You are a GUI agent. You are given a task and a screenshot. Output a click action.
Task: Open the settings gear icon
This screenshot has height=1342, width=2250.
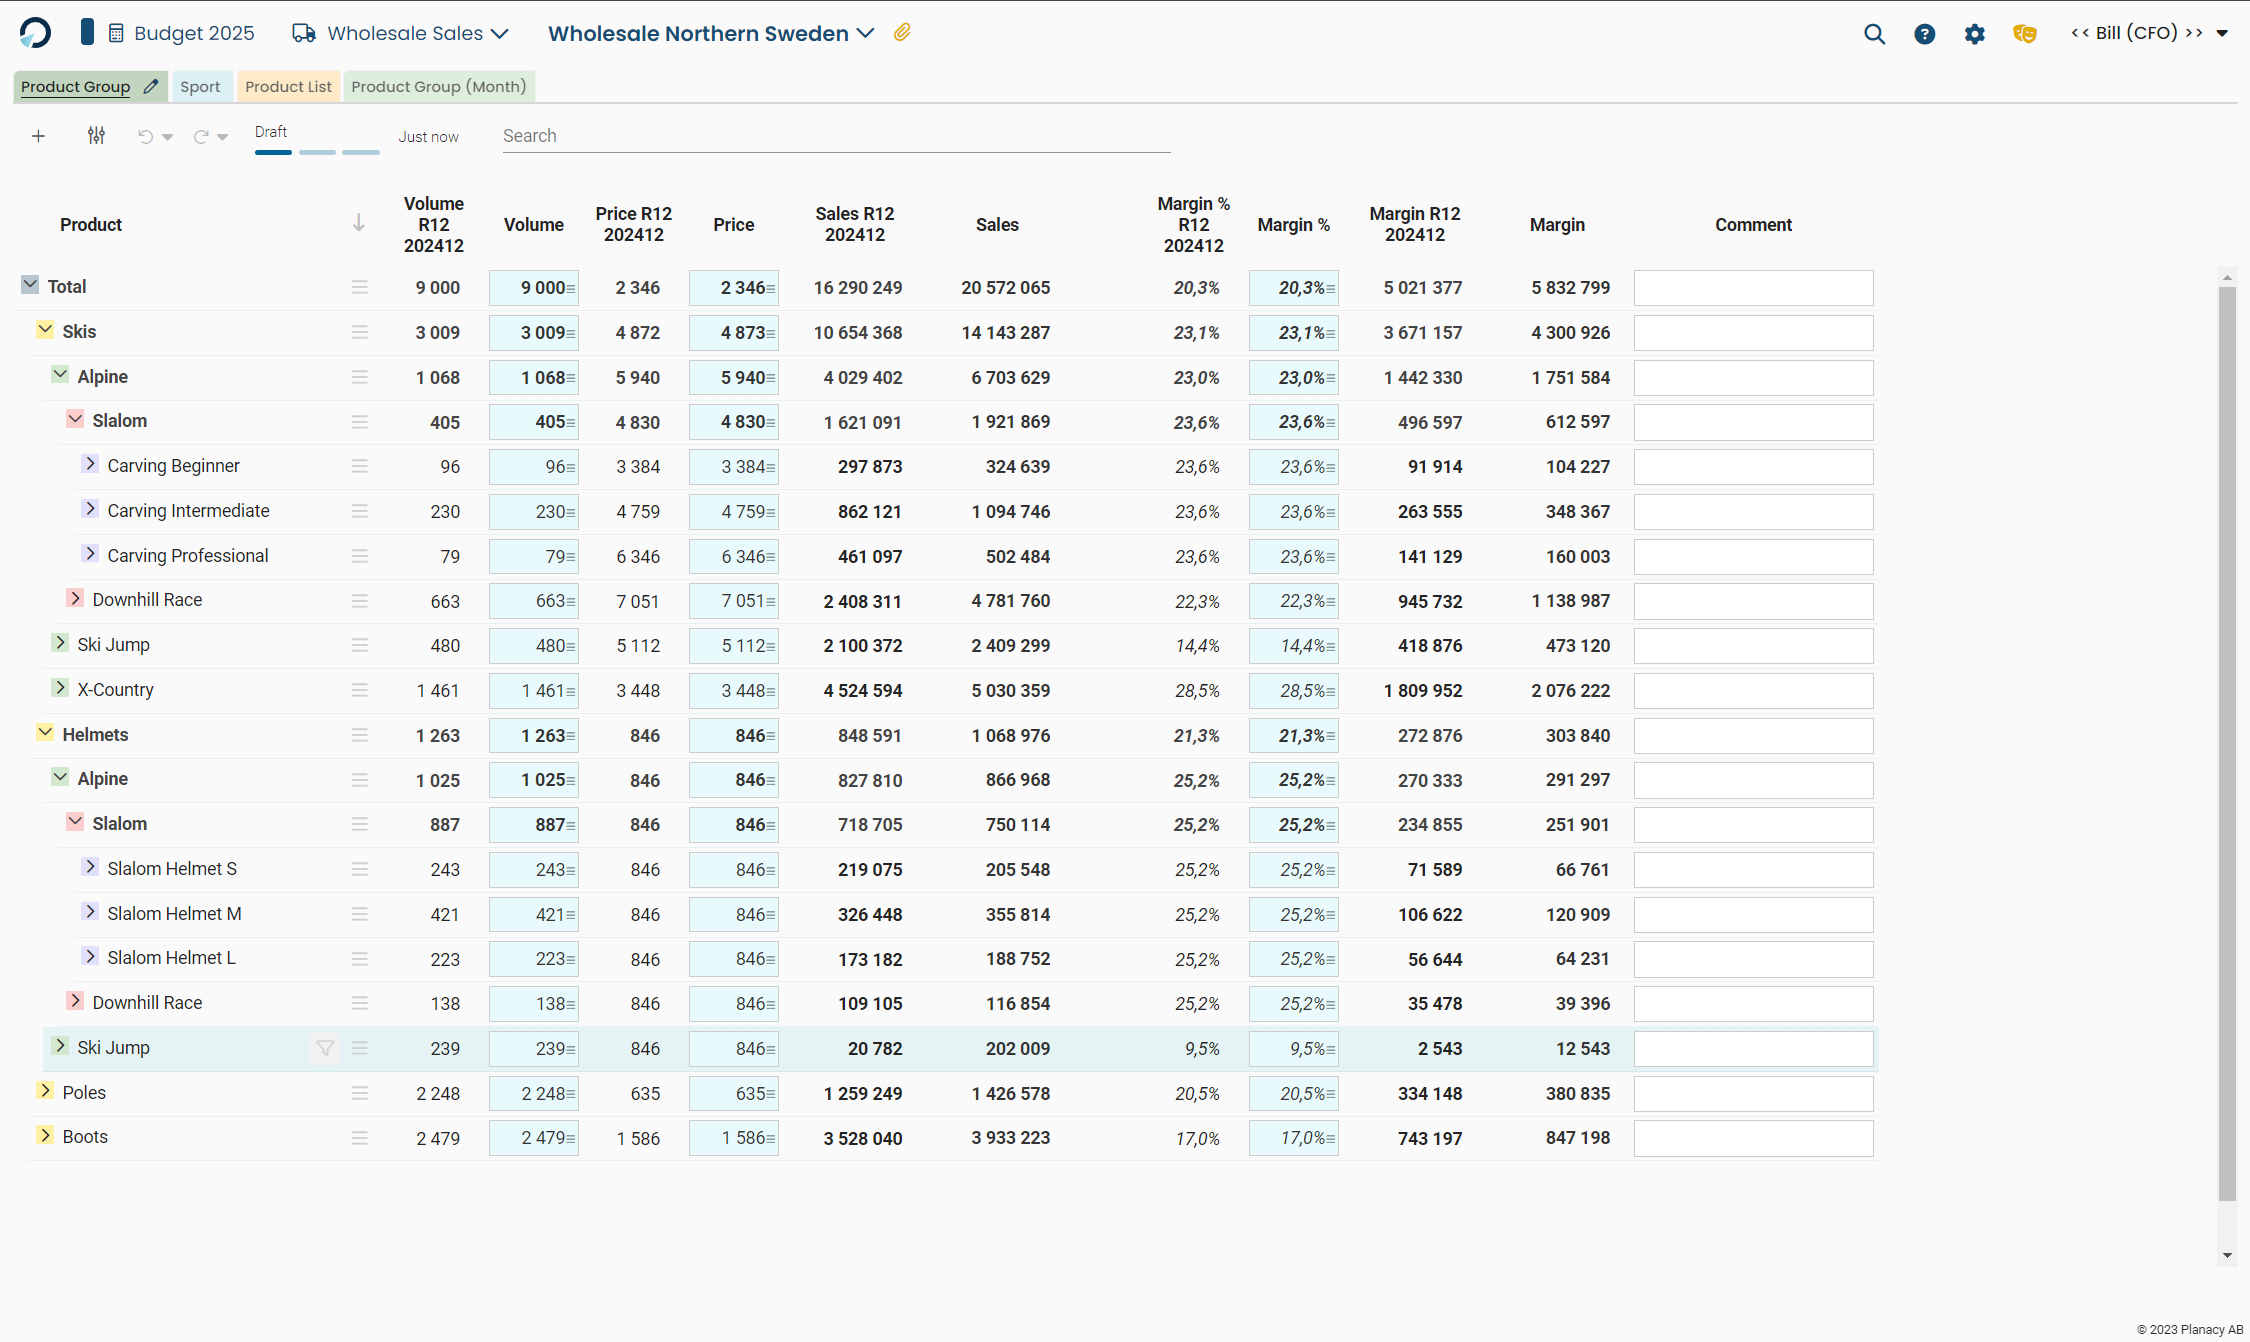point(1974,34)
